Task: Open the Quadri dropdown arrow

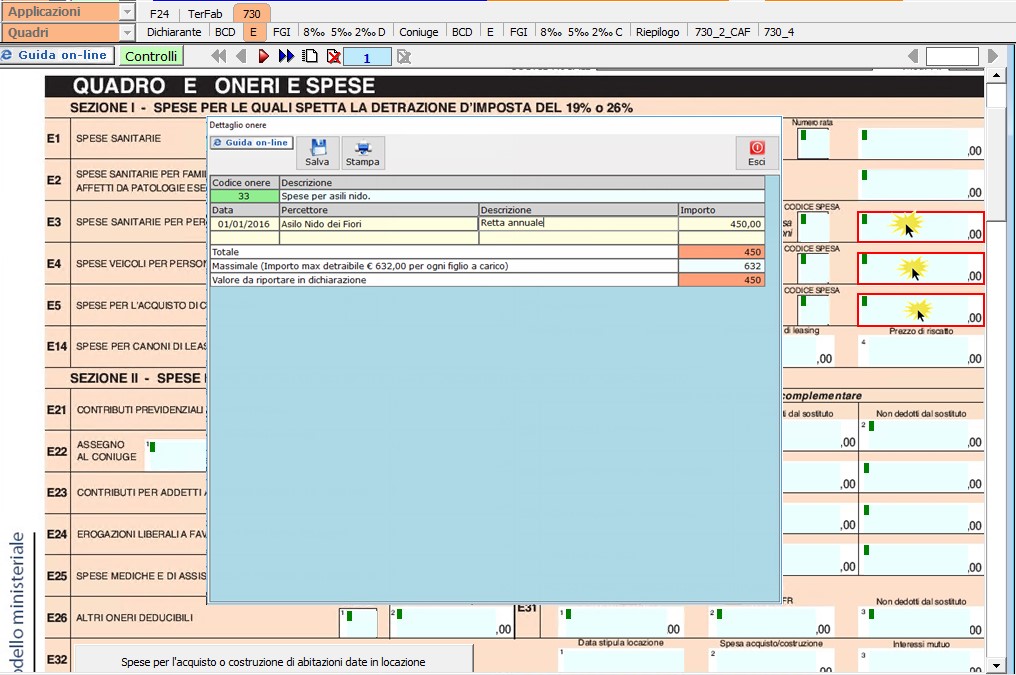Action: (127, 32)
